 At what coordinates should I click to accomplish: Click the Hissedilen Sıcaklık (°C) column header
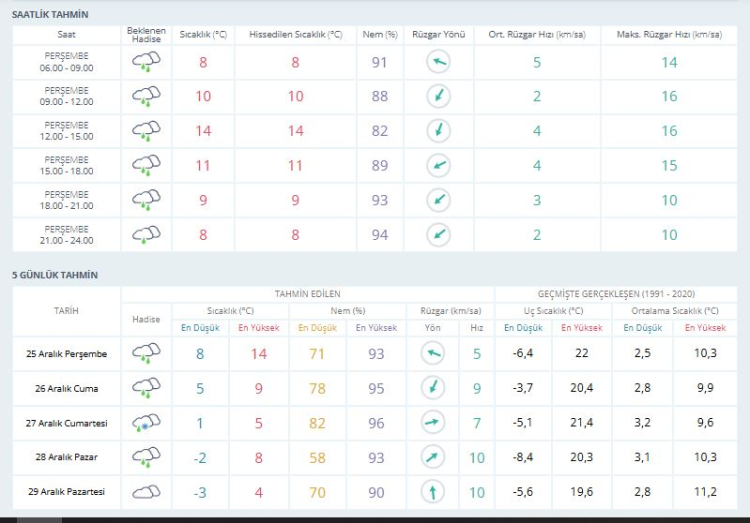point(295,34)
